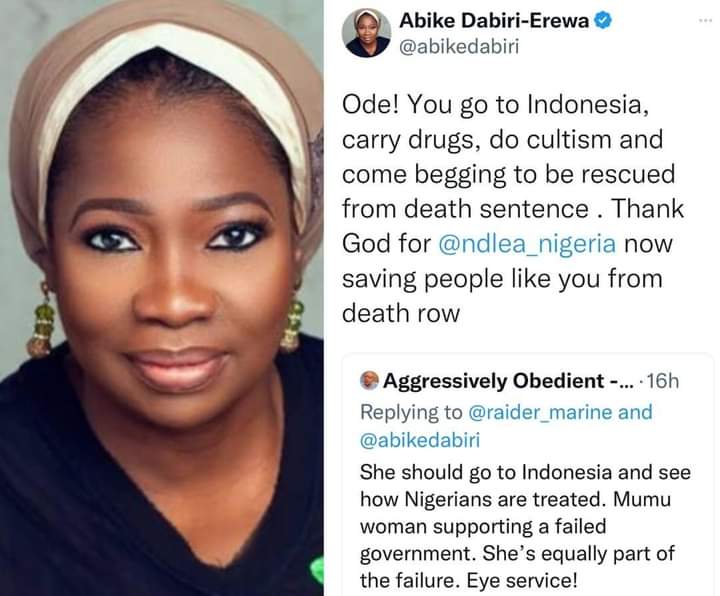Open the @abikedabiri handle under the author name
Screen dimensions: 720x596
pyautogui.click(x=459, y=47)
